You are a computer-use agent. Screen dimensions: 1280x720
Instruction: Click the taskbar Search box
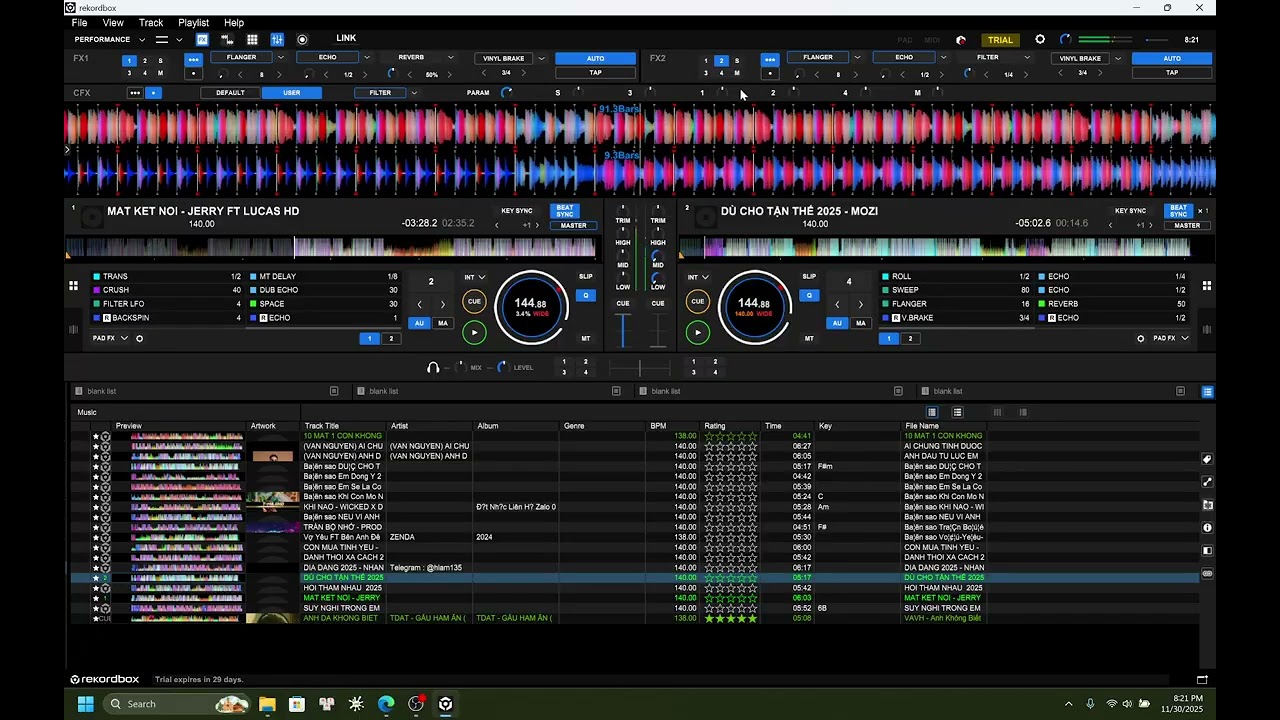[x=175, y=704]
